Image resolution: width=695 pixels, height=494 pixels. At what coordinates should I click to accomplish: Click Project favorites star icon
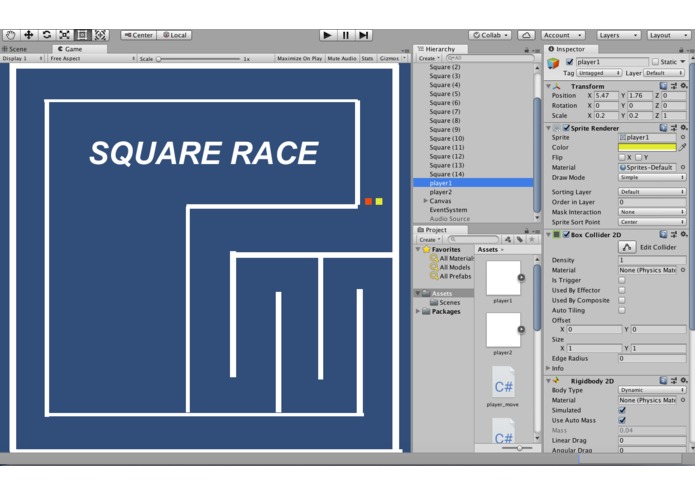[532, 239]
